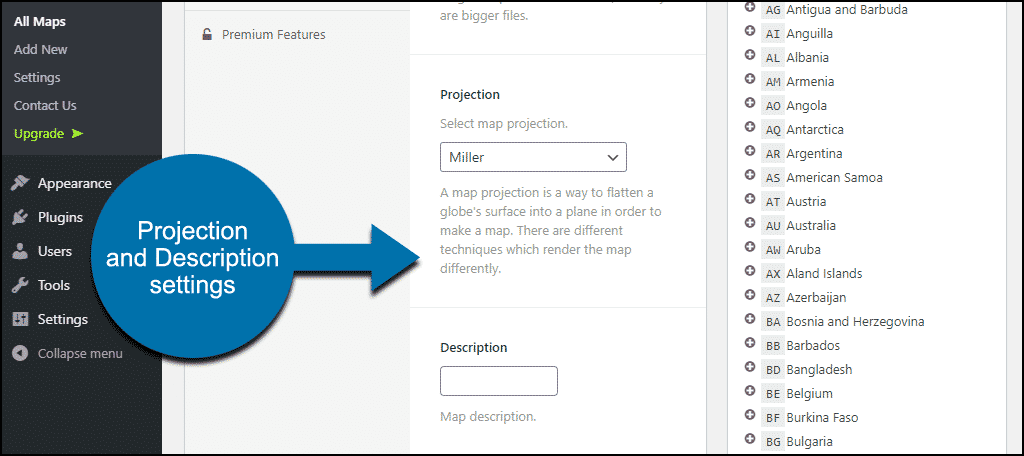The width and height of the screenshot is (1024, 456).
Task: Click the Collapse menu arrow icon
Action: tap(20, 353)
